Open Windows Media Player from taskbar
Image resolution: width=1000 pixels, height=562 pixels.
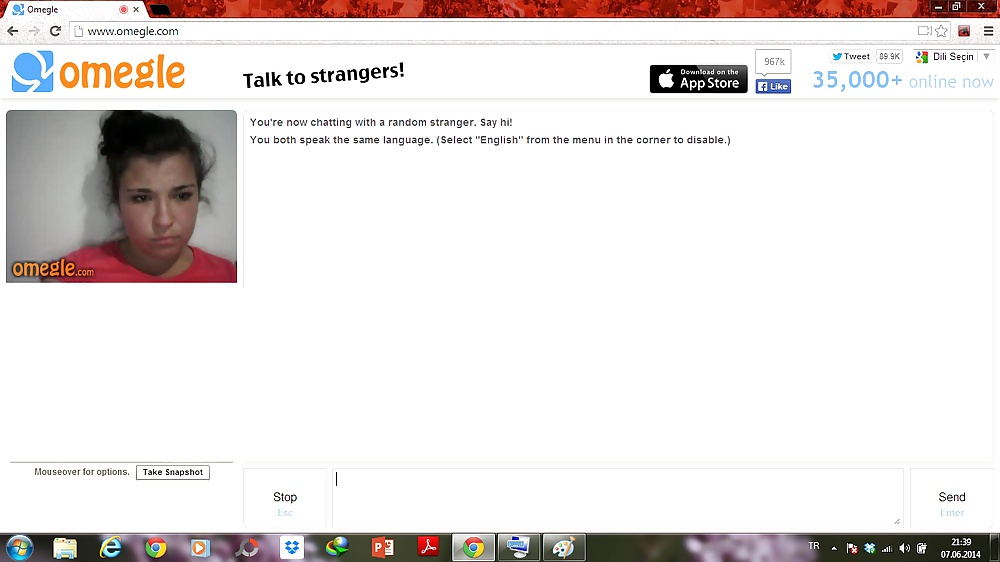[x=200, y=548]
